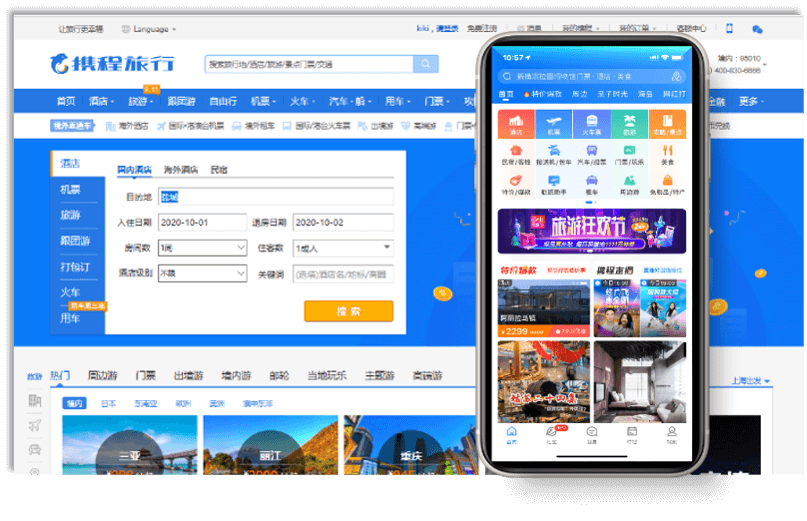Select the 周边游 tab in travel section

(103, 376)
